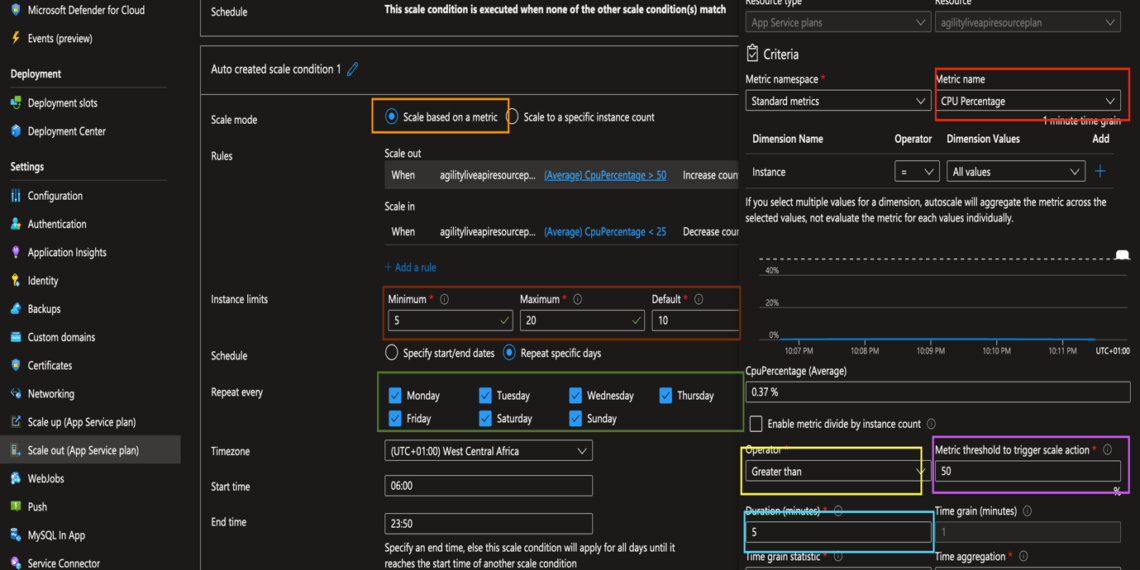Click the Configuration sliders icon
1140x570 pixels.
pyautogui.click(x=15, y=196)
